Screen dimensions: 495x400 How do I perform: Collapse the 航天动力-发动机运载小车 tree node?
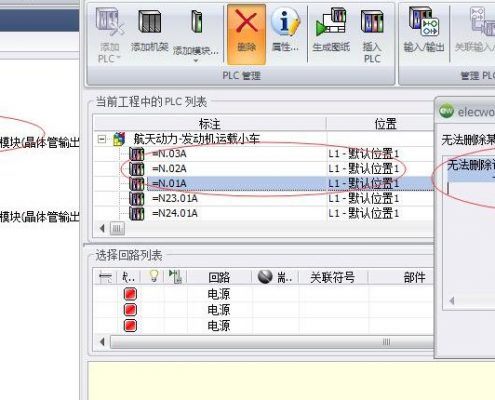tap(102, 139)
